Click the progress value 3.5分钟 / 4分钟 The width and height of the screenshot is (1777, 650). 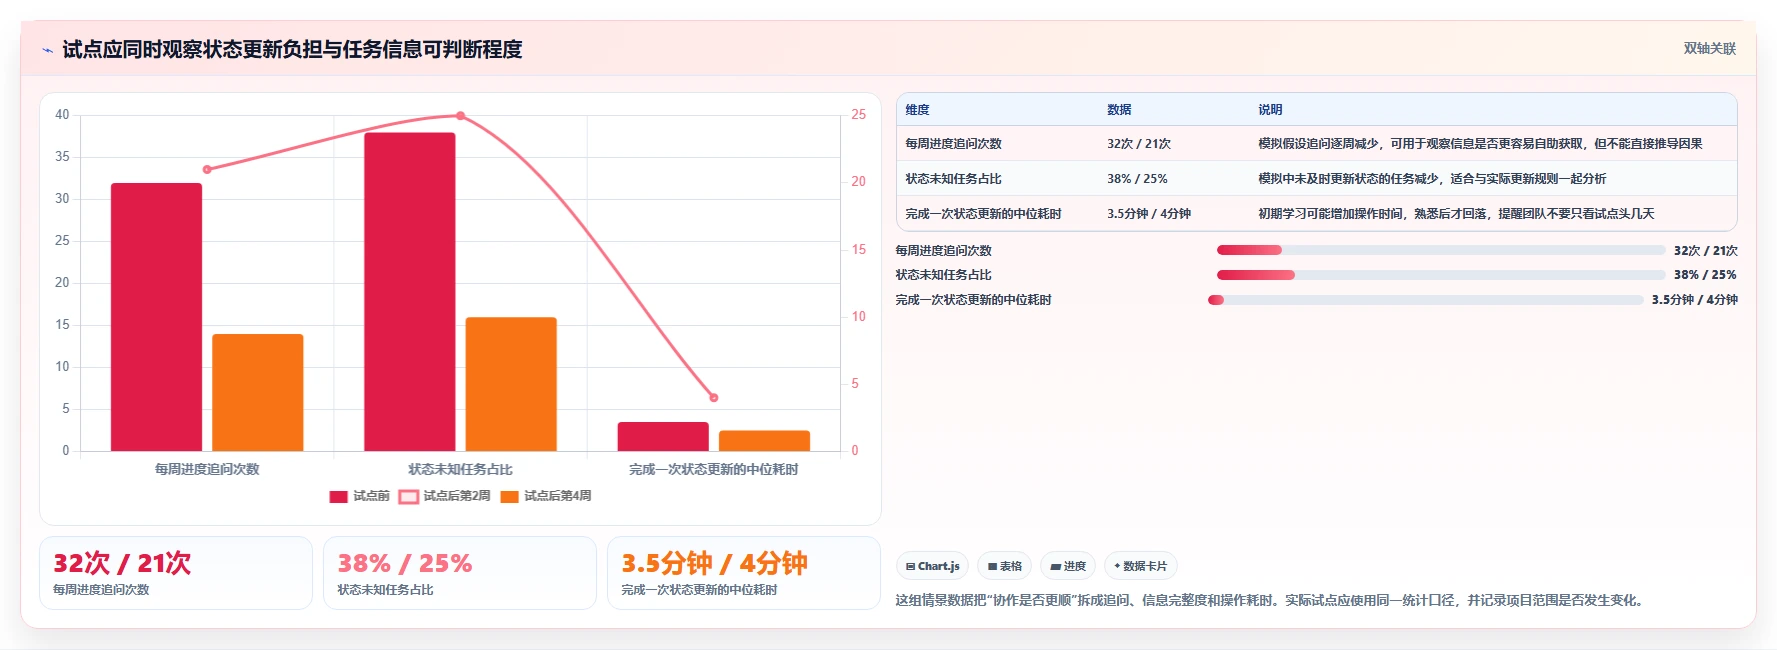tap(1694, 300)
